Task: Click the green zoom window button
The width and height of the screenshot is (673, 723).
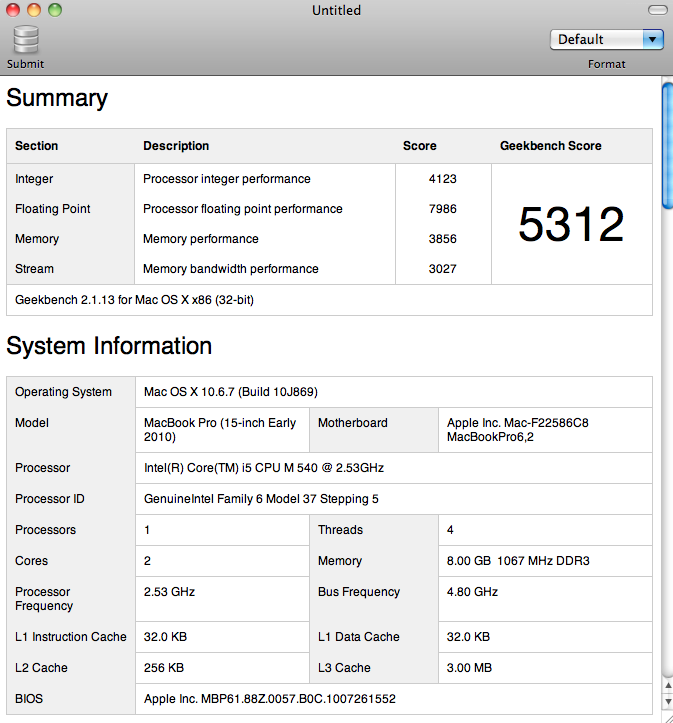Action: tap(55, 10)
